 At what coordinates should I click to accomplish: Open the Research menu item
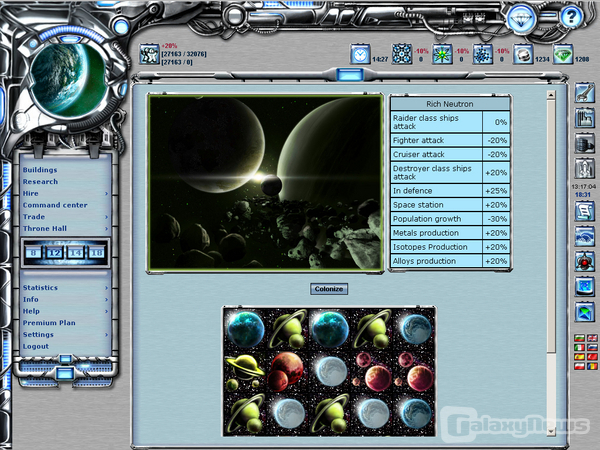tap(40, 182)
